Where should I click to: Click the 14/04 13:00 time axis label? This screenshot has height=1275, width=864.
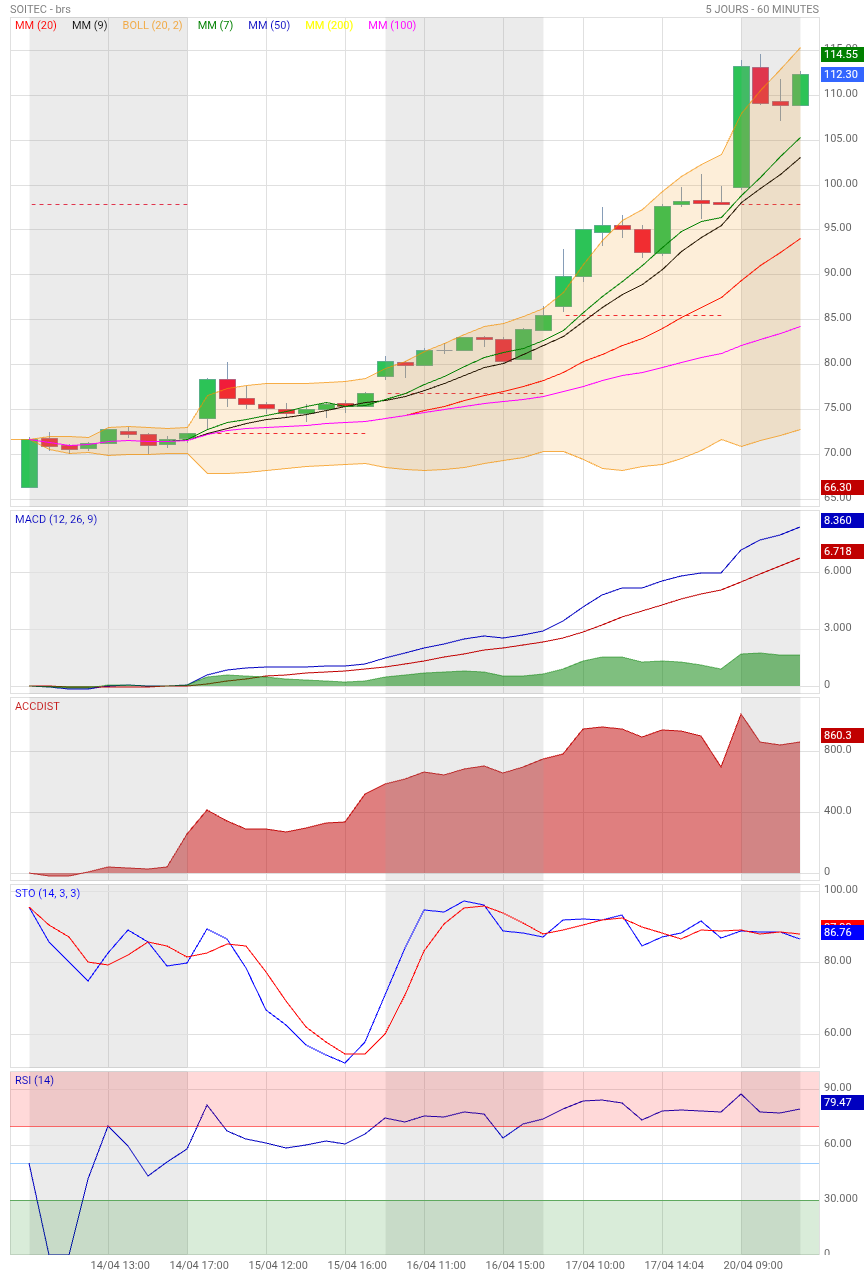coord(120,1265)
